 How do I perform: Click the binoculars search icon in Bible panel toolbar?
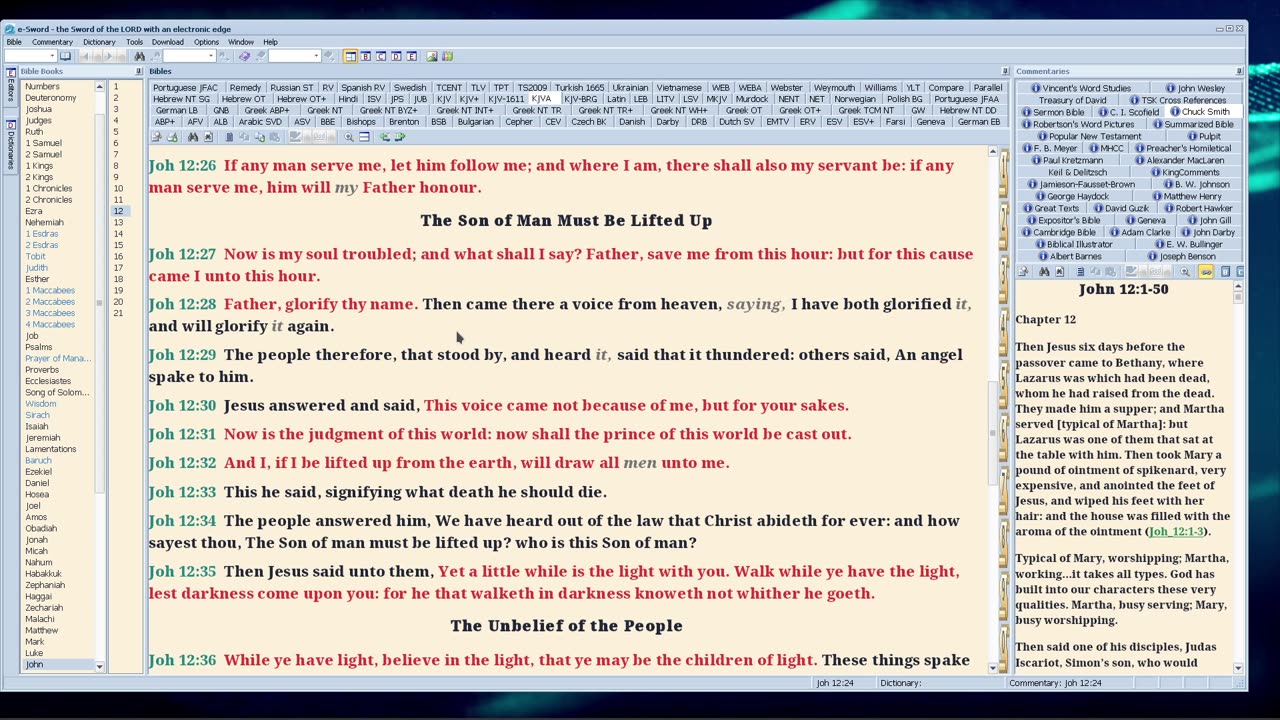pos(193,136)
